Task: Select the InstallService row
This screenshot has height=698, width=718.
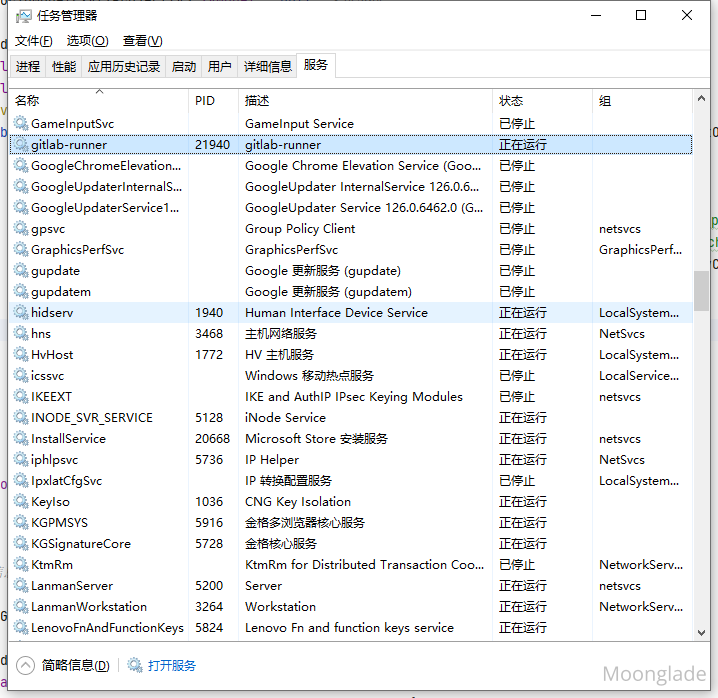Action: click(x=300, y=439)
